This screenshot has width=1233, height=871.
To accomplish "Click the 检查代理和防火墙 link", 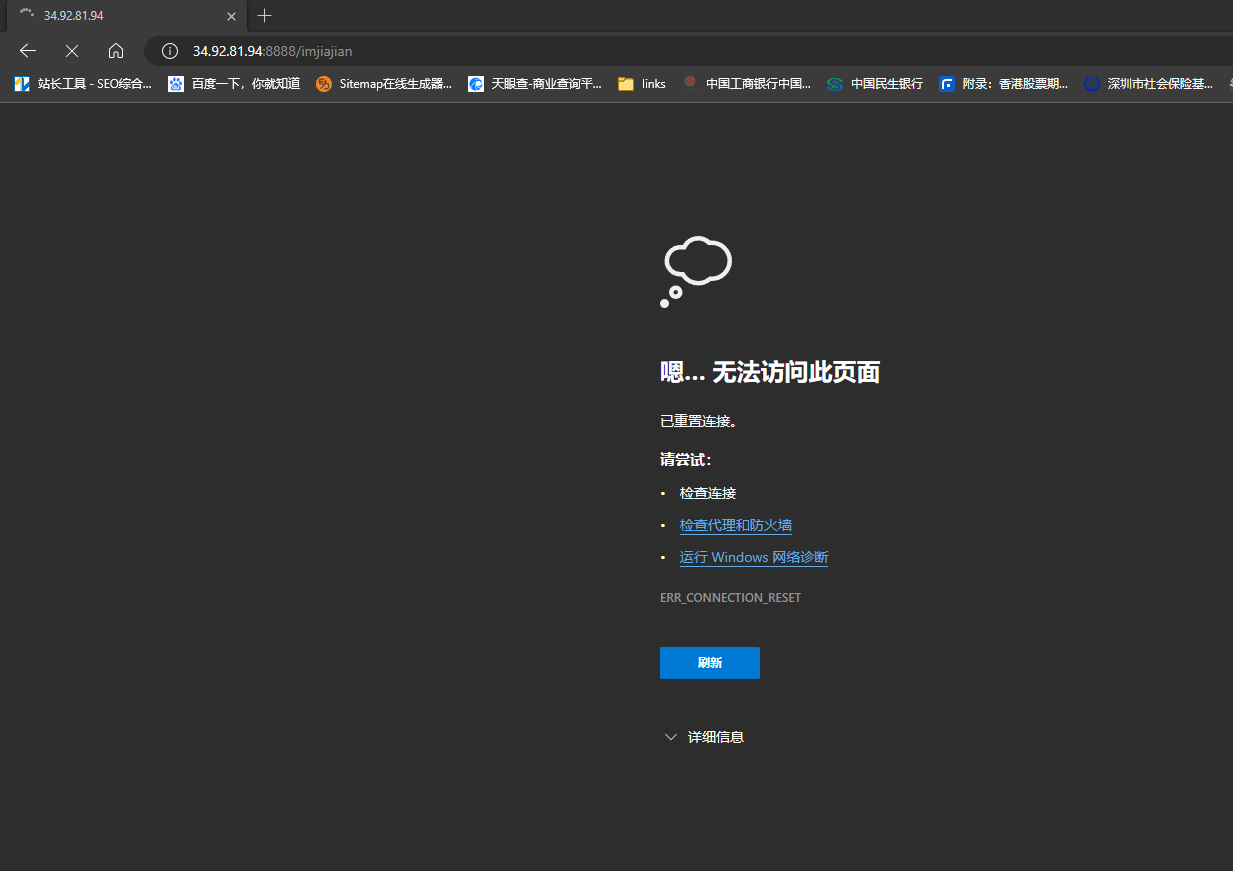I will click(x=735, y=525).
